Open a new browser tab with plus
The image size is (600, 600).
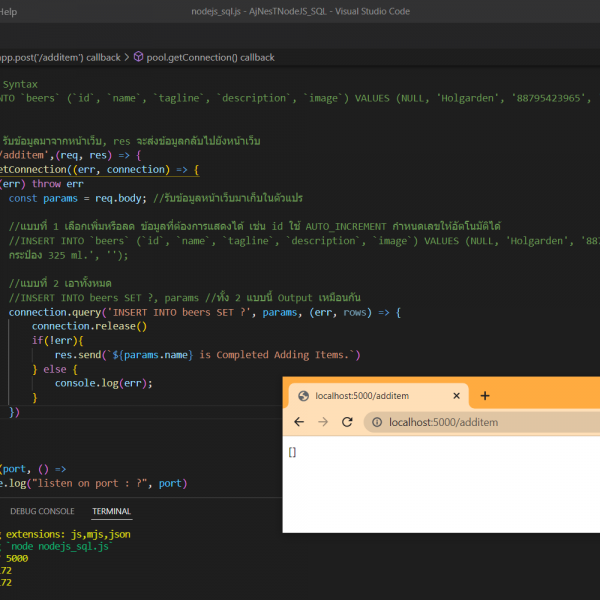point(485,395)
